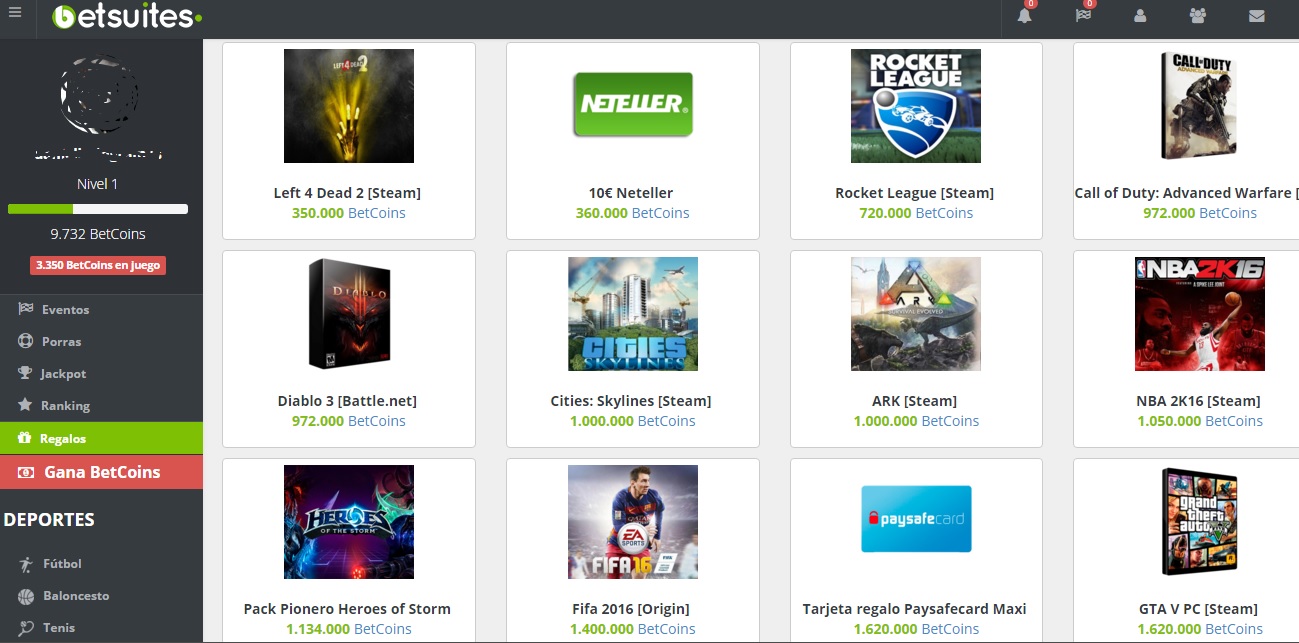Click the Ranking star icon
This screenshot has height=643, width=1299.
pyautogui.click(x=25, y=405)
